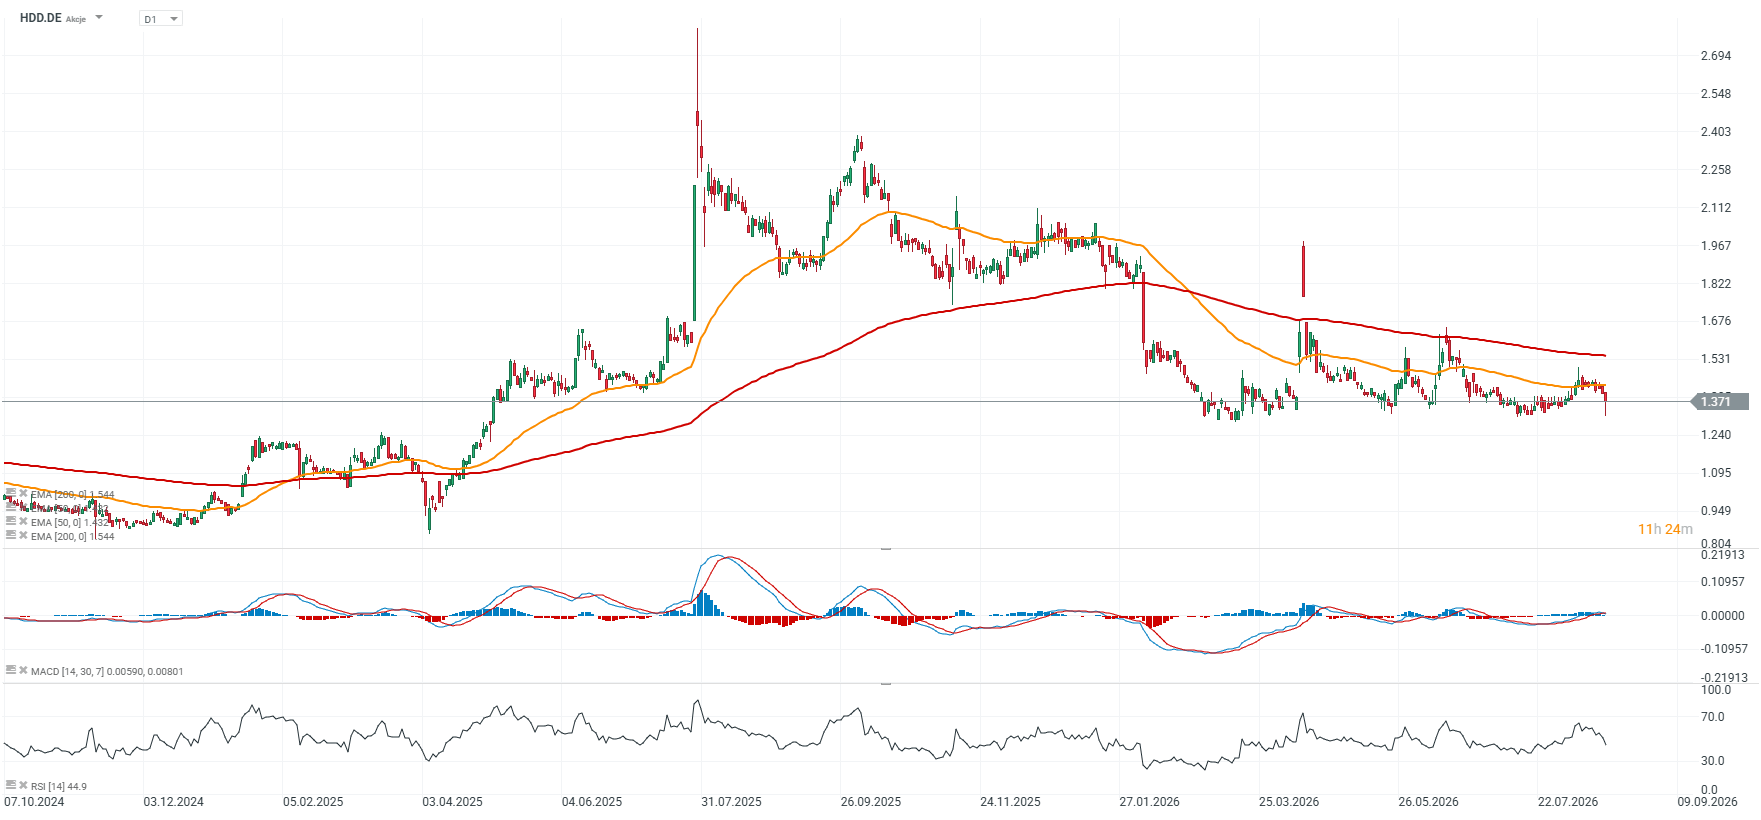1761x820 pixels.
Task: Click the 1.531 price axis label
Action: pos(1716,359)
